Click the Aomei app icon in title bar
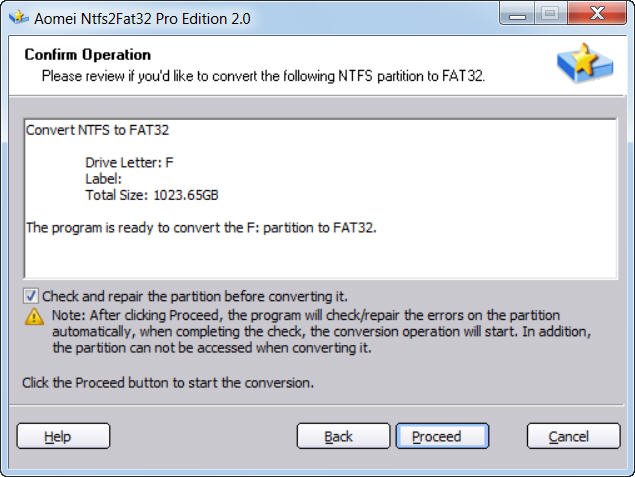Viewport: 635px width, 477px height. click(16, 17)
